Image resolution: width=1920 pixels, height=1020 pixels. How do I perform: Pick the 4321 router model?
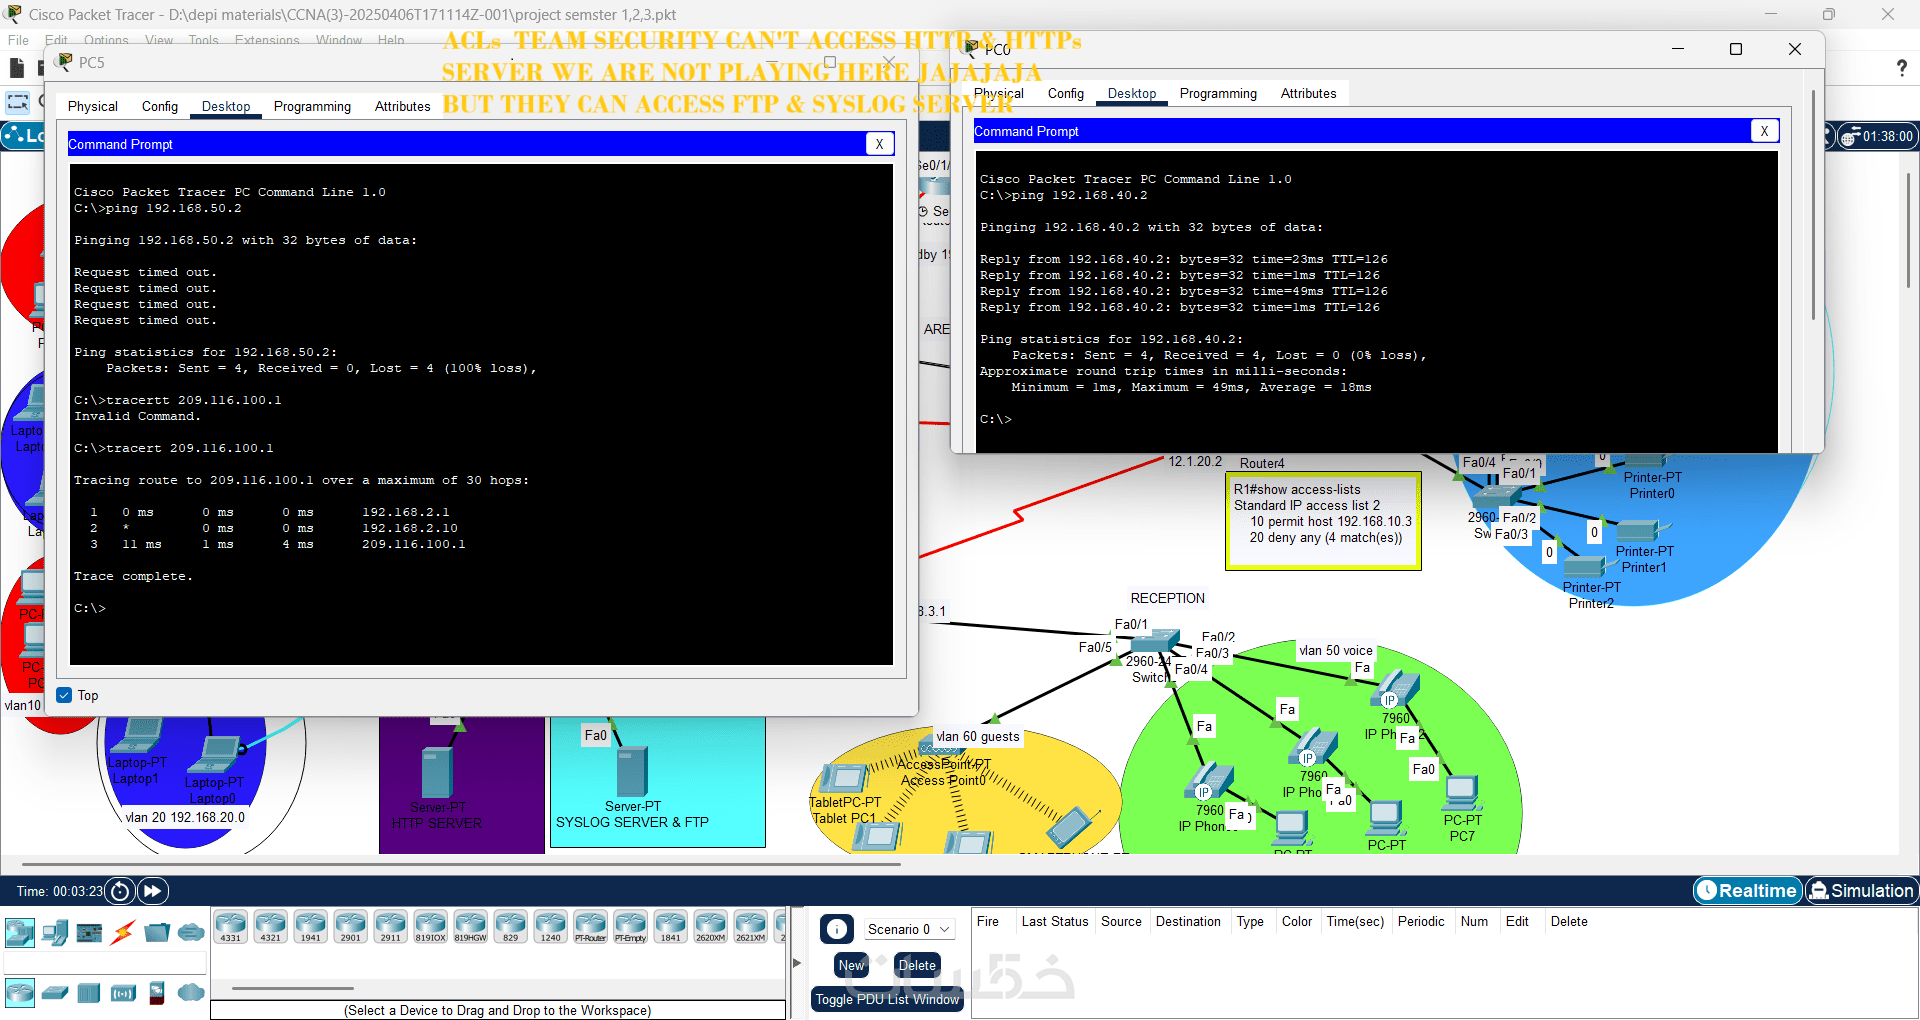point(271,927)
